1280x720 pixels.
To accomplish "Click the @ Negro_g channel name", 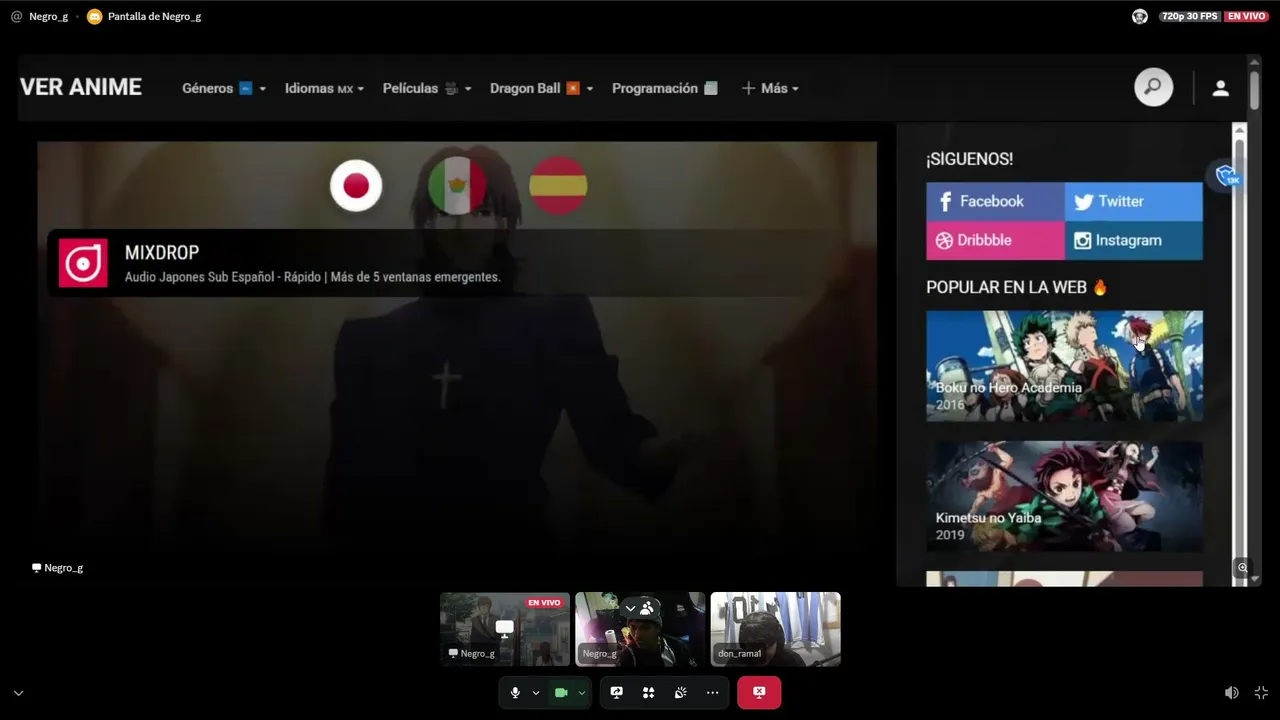I will tap(40, 16).
